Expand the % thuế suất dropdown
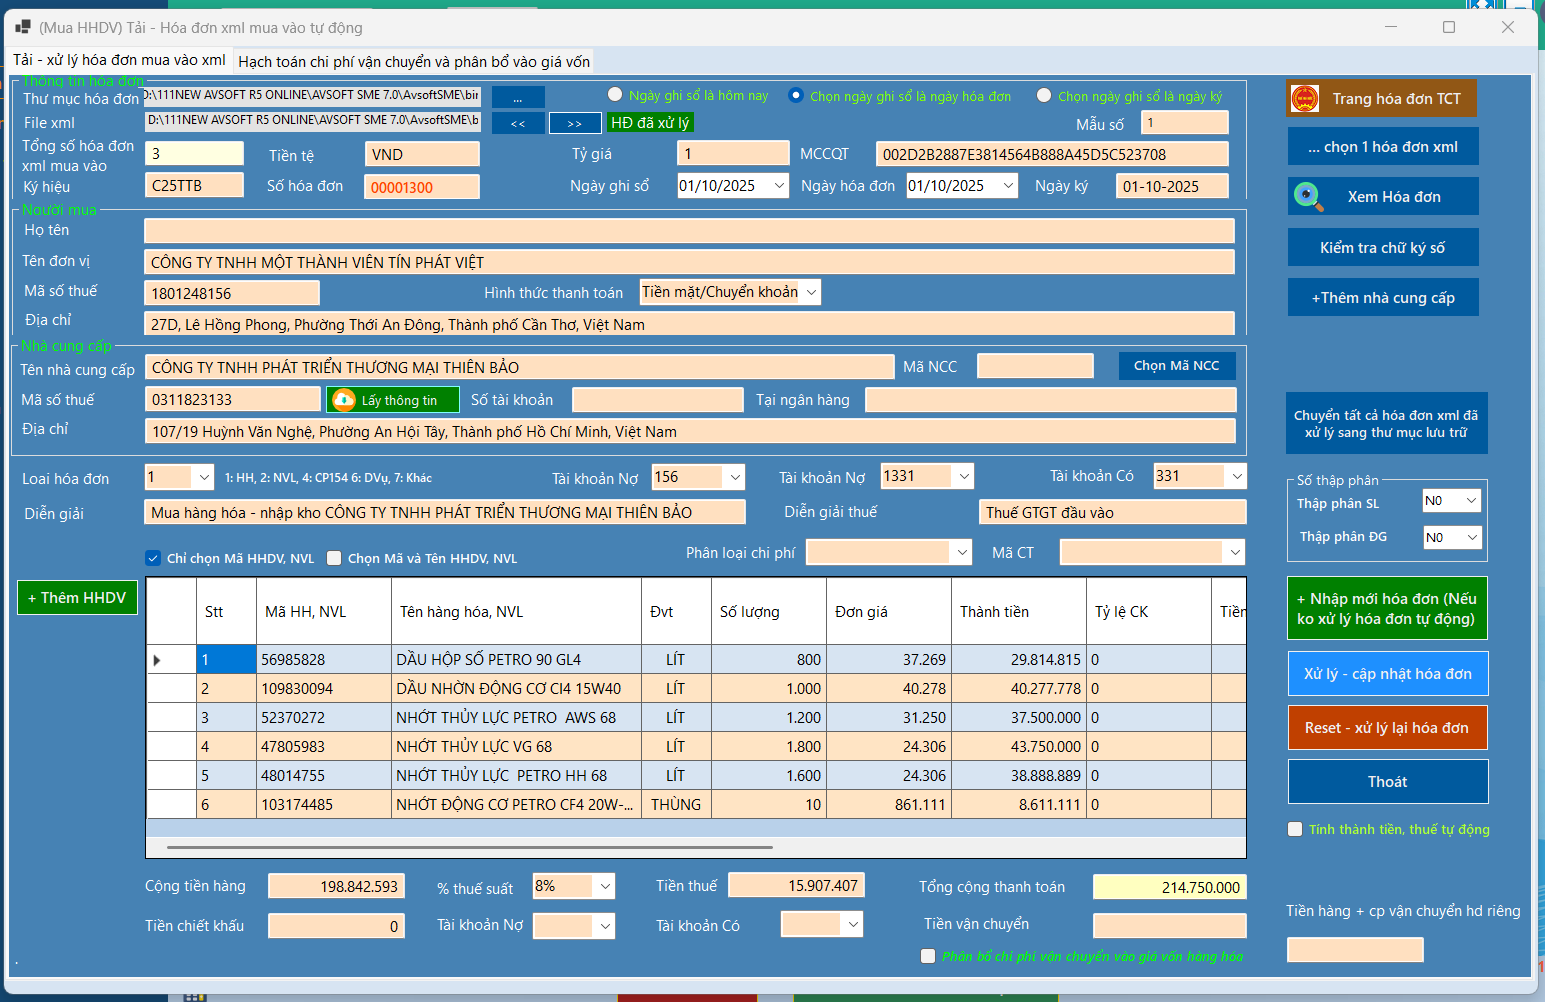 pyautogui.click(x=604, y=886)
